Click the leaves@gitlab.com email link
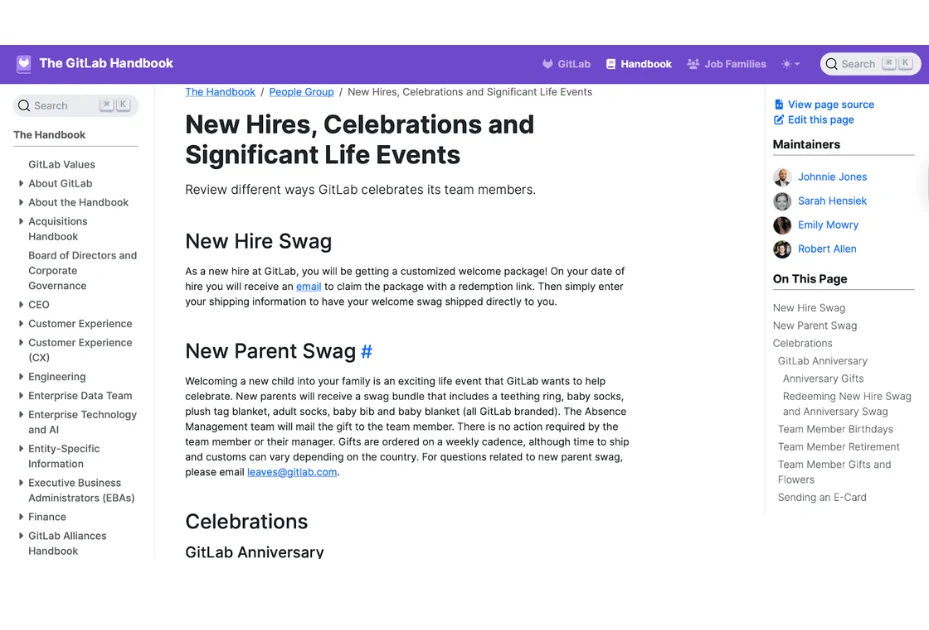 point(292,472)
